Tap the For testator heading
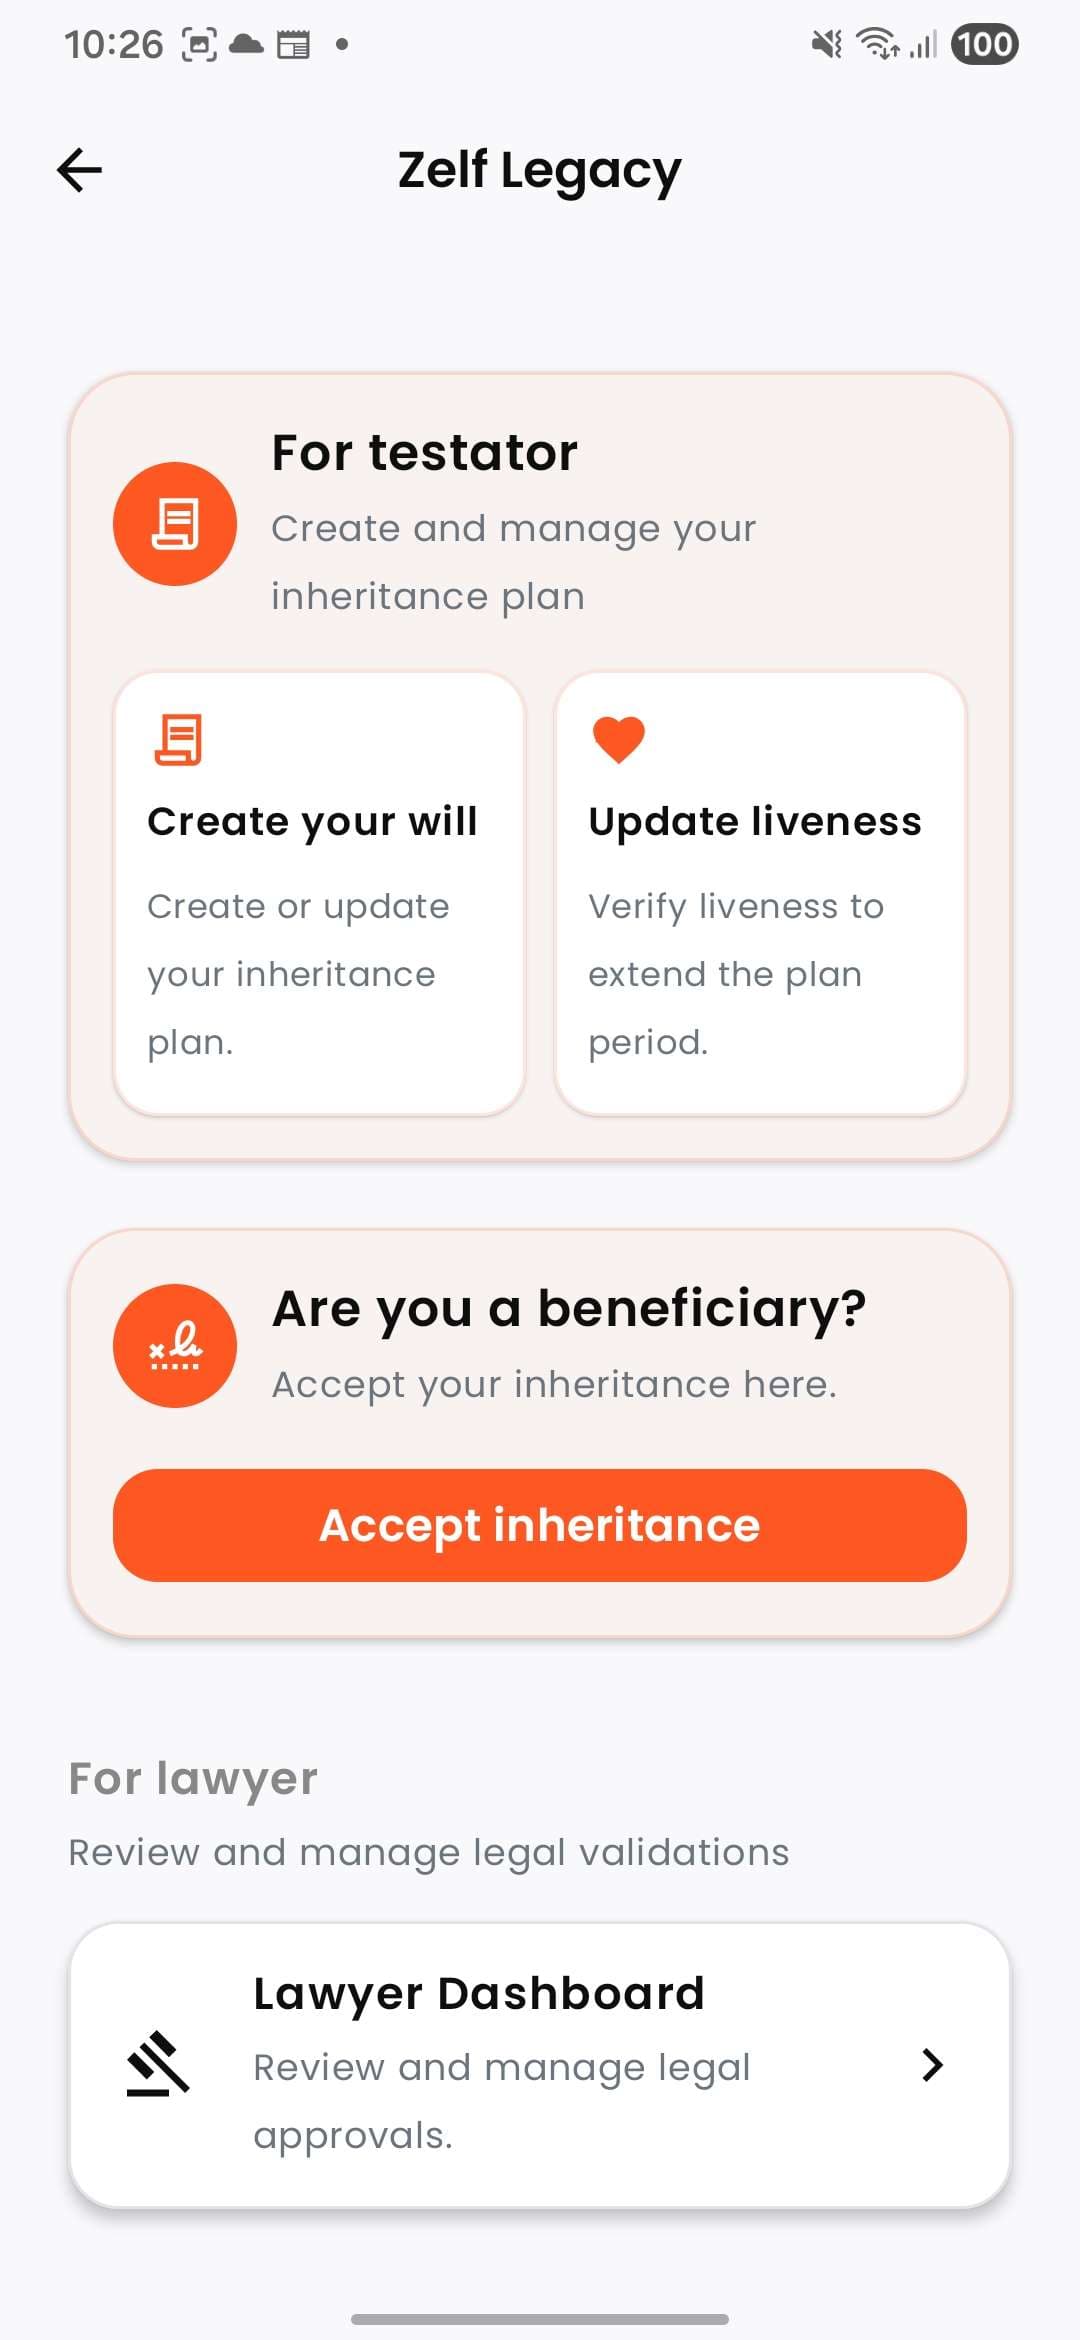This screenshot has height=2340, width=1080. (425, 452)
